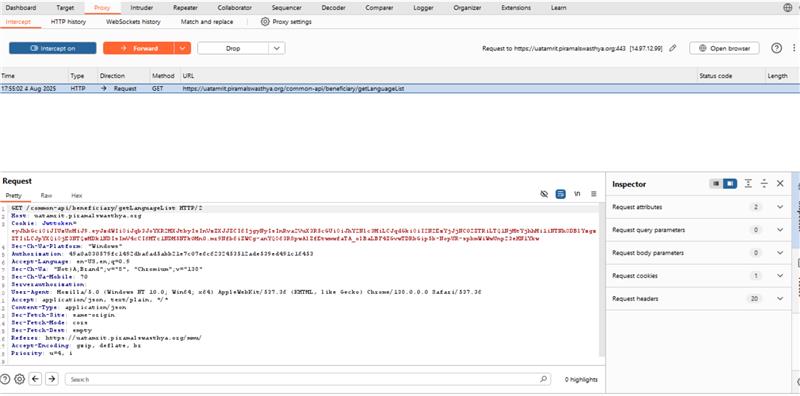Switch Inspector to left docked layout
The height and width of the screenshot is (396, 800).
(716, 184)
